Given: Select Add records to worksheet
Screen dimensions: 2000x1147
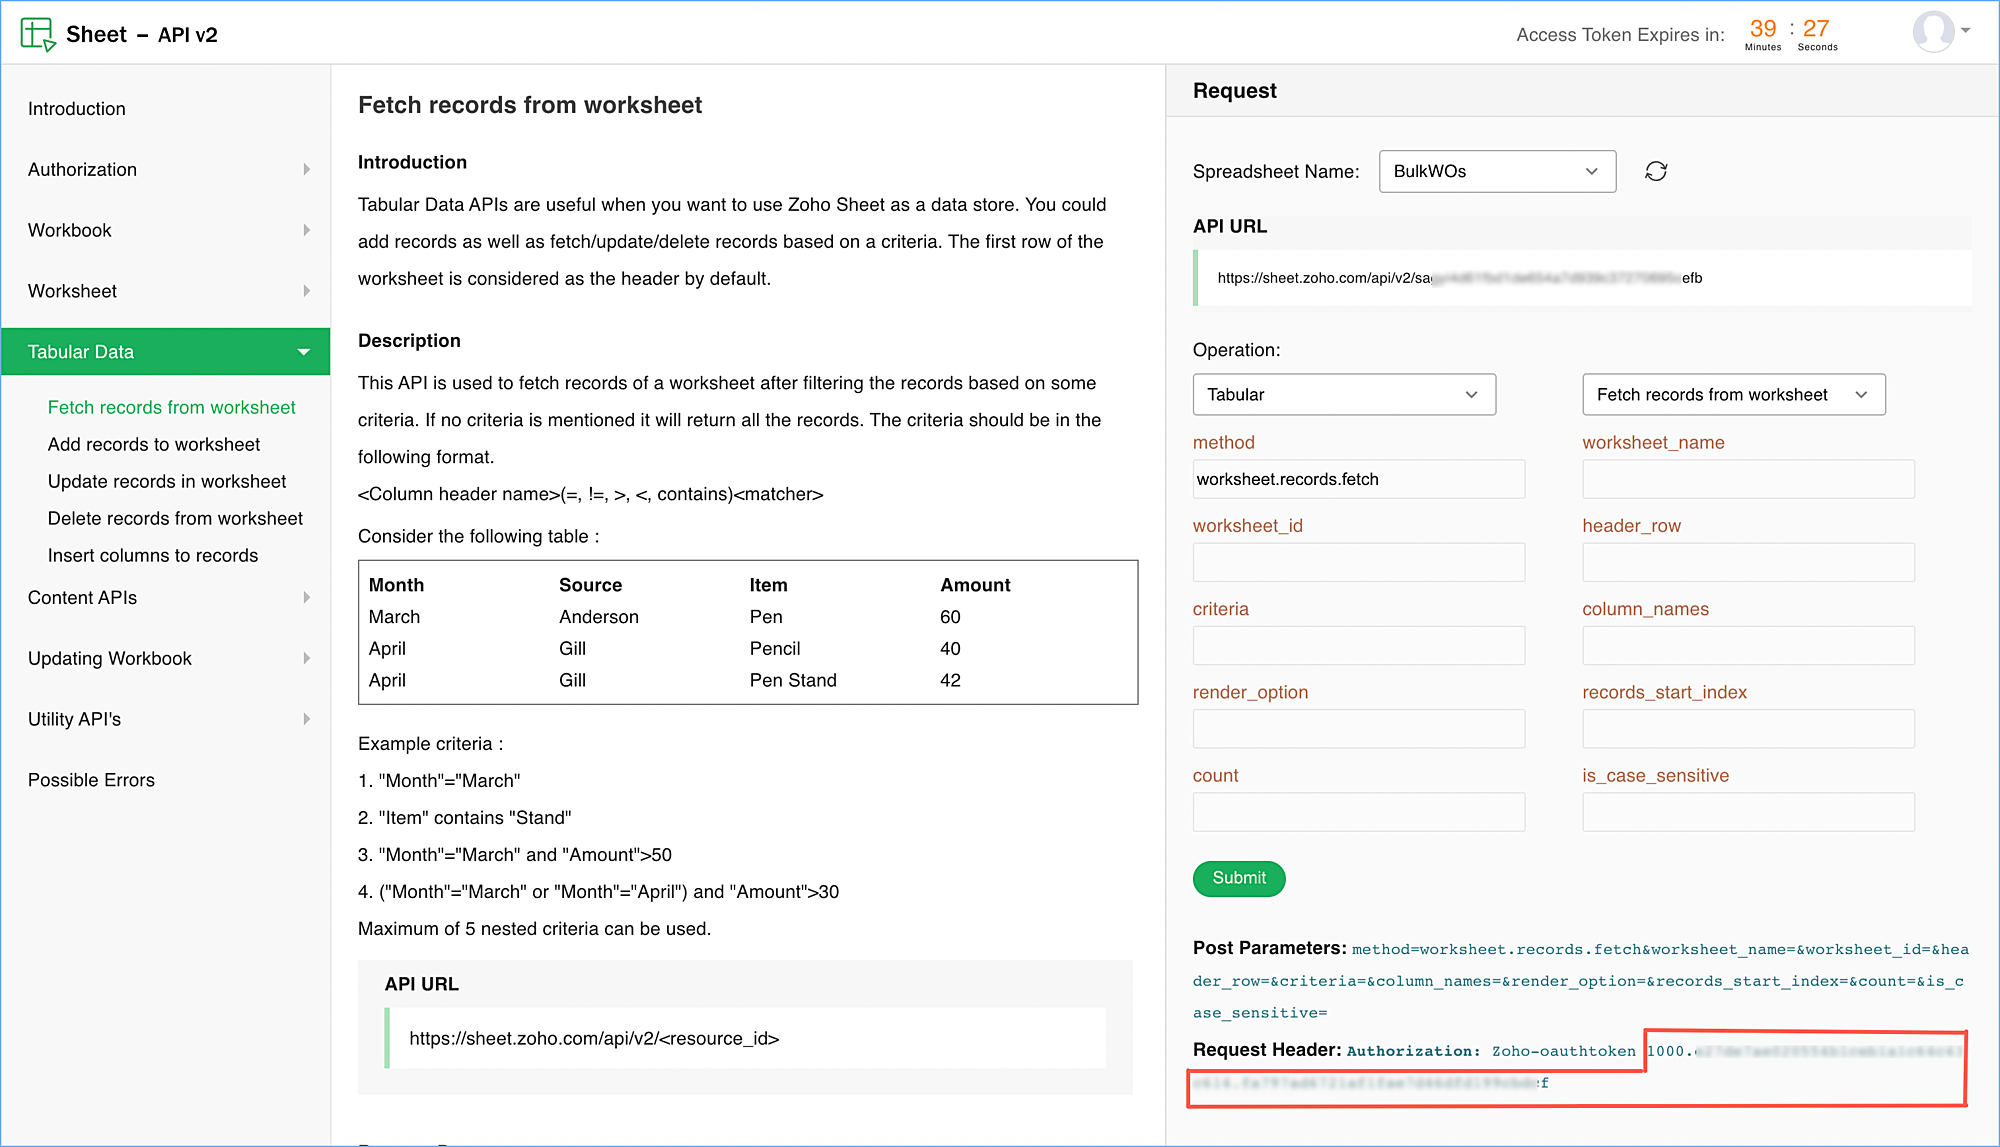Looking at the screenshot, I should coord(154,444).
